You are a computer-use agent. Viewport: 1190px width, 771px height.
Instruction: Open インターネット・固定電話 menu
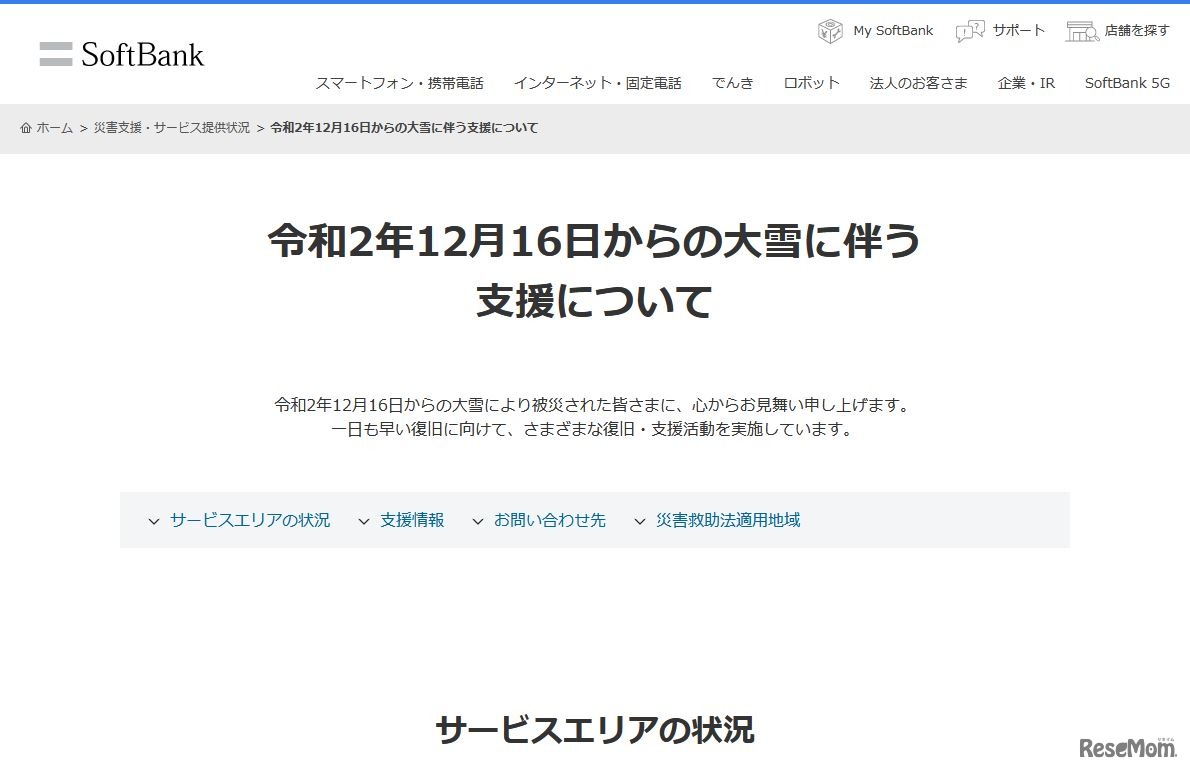597,83
